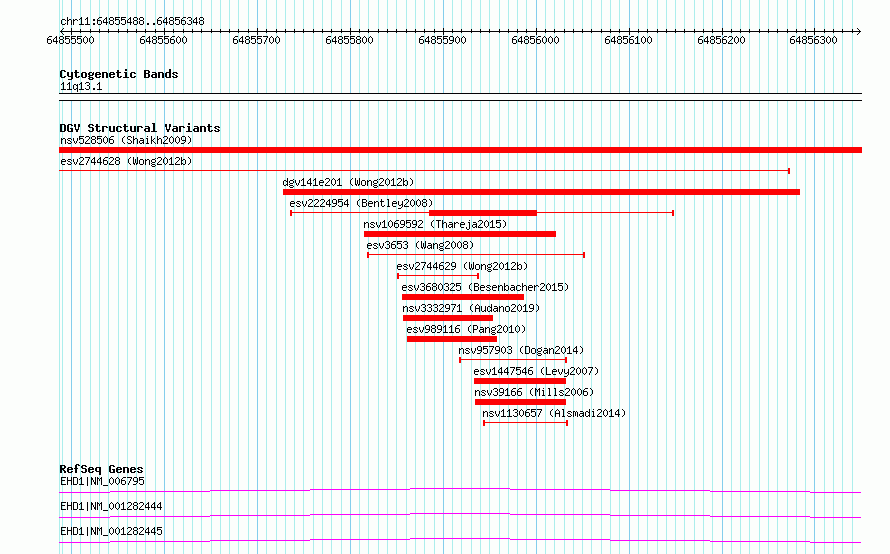Image resolution: width=890 pixels, height=554 pixels.
Task: Select the 11q13.1 band label
Action: 81,86
